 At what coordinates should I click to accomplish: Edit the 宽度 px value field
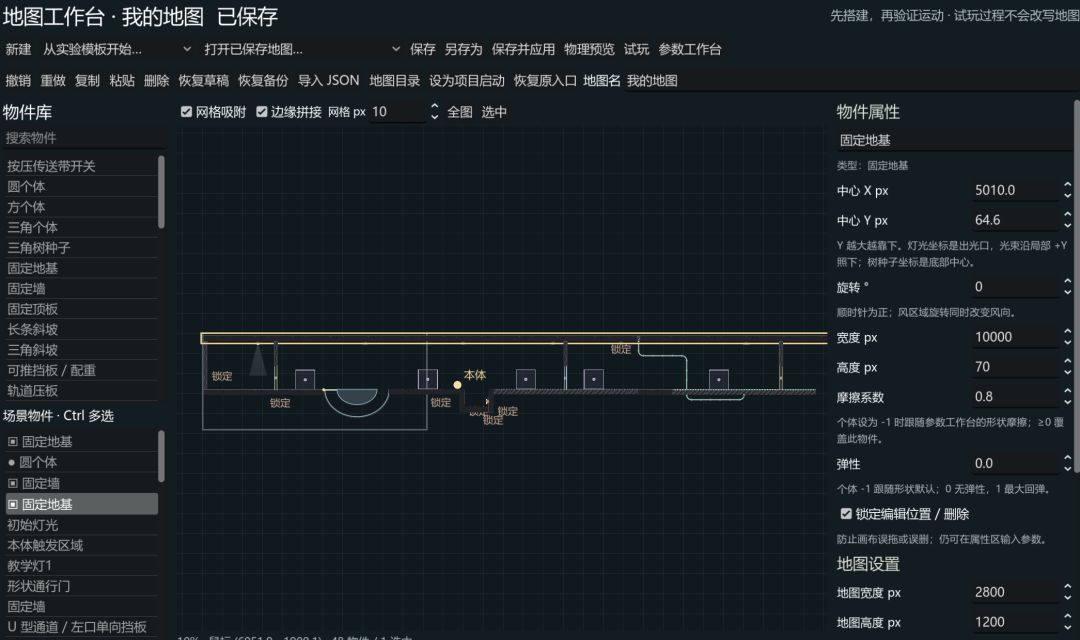click(1016, 337)
